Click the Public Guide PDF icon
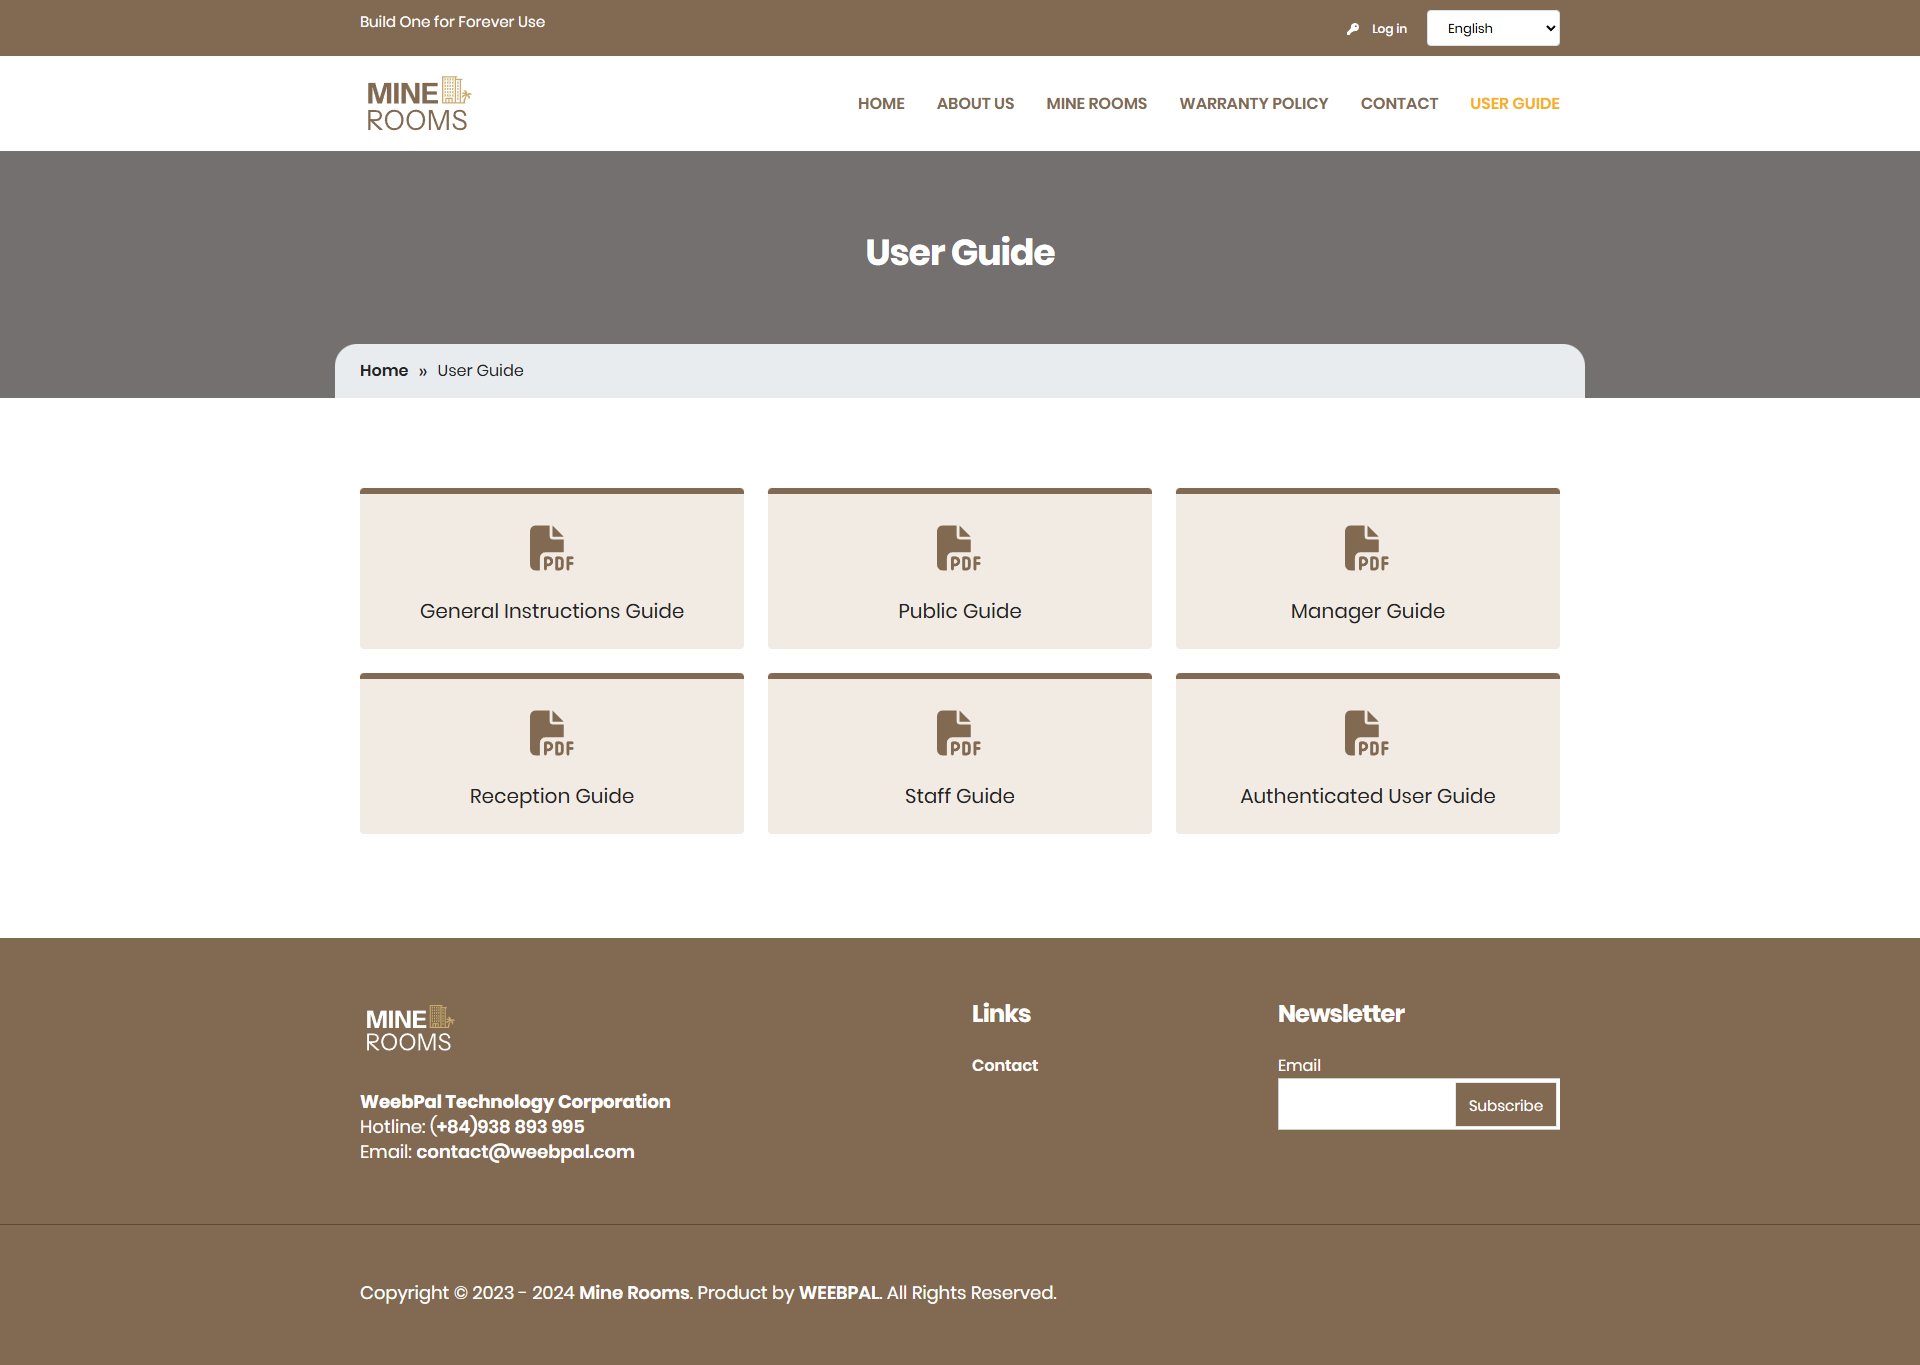 (959, 548)
